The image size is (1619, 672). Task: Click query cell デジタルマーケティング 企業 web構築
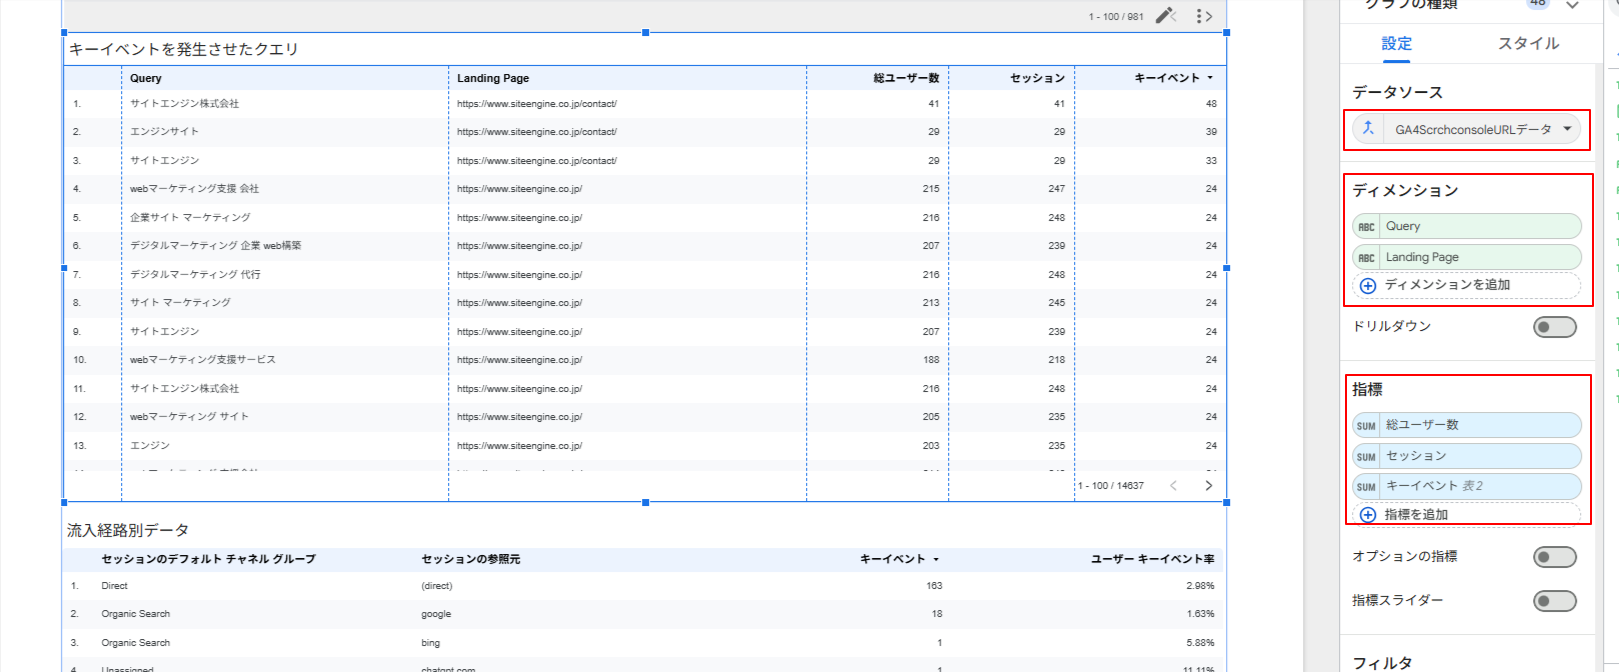(x=215, y=245)
